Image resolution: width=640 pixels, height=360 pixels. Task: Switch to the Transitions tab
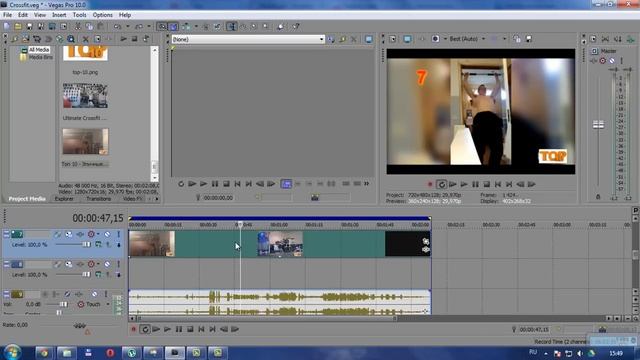(98, 199)
